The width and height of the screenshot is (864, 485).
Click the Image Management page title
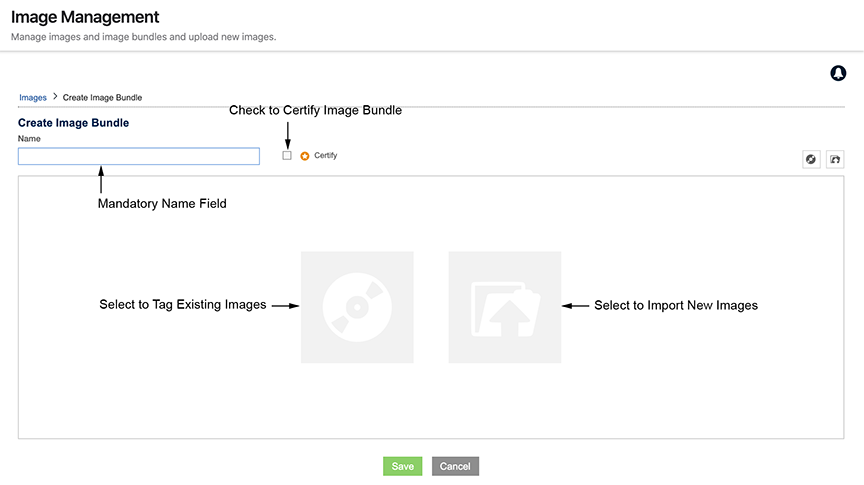85,17
